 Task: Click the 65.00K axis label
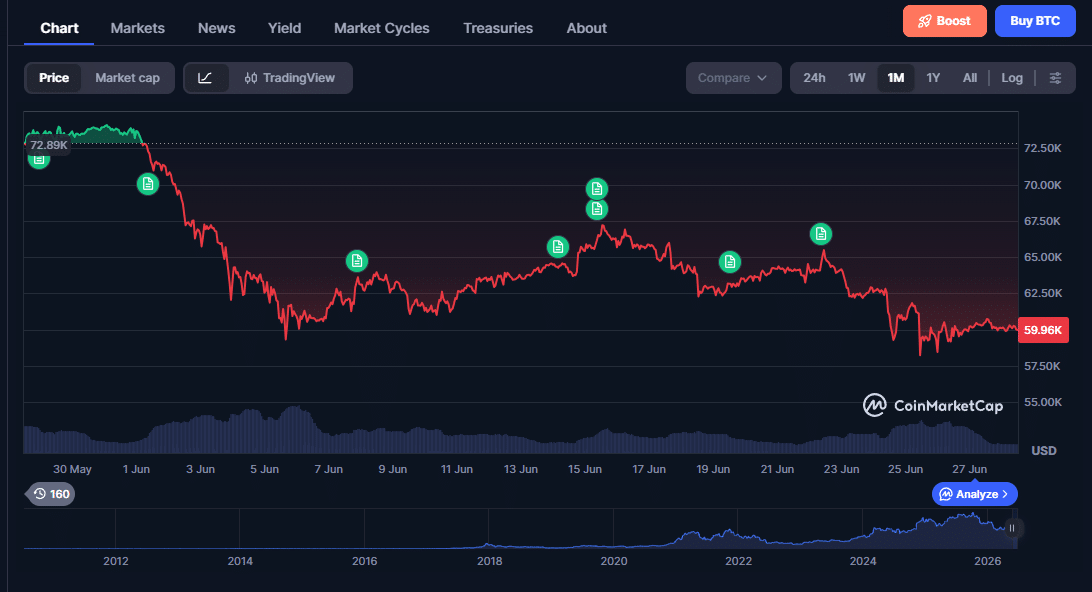1043,257
